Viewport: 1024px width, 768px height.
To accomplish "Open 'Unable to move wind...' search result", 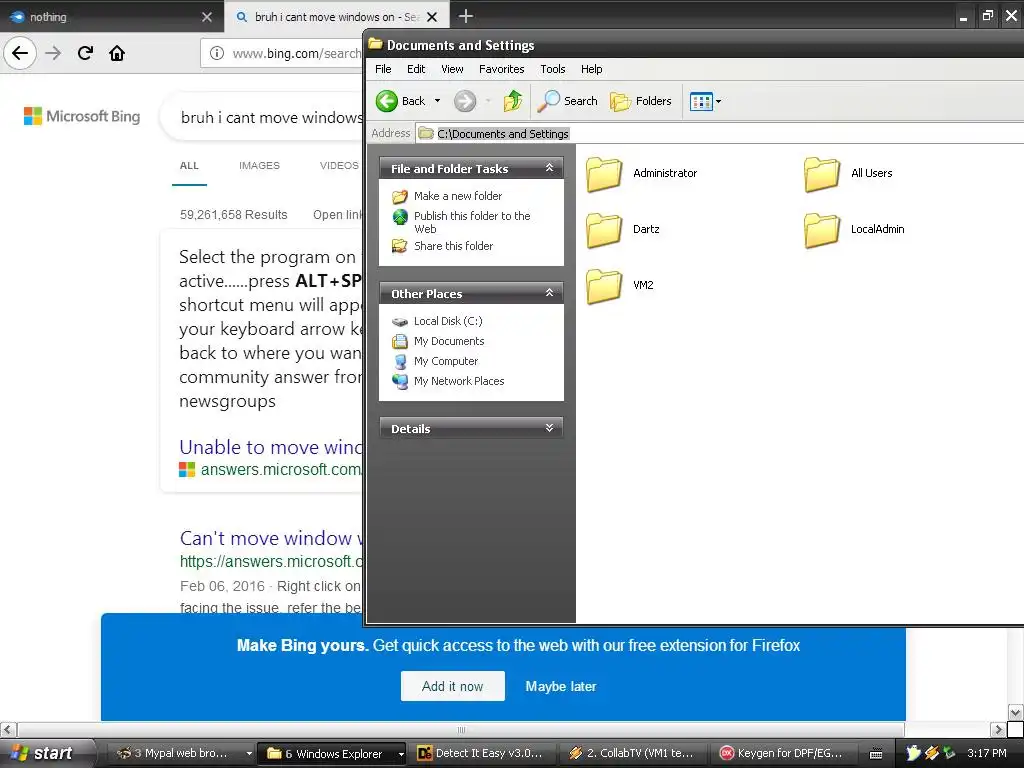I will coord(270,447).
